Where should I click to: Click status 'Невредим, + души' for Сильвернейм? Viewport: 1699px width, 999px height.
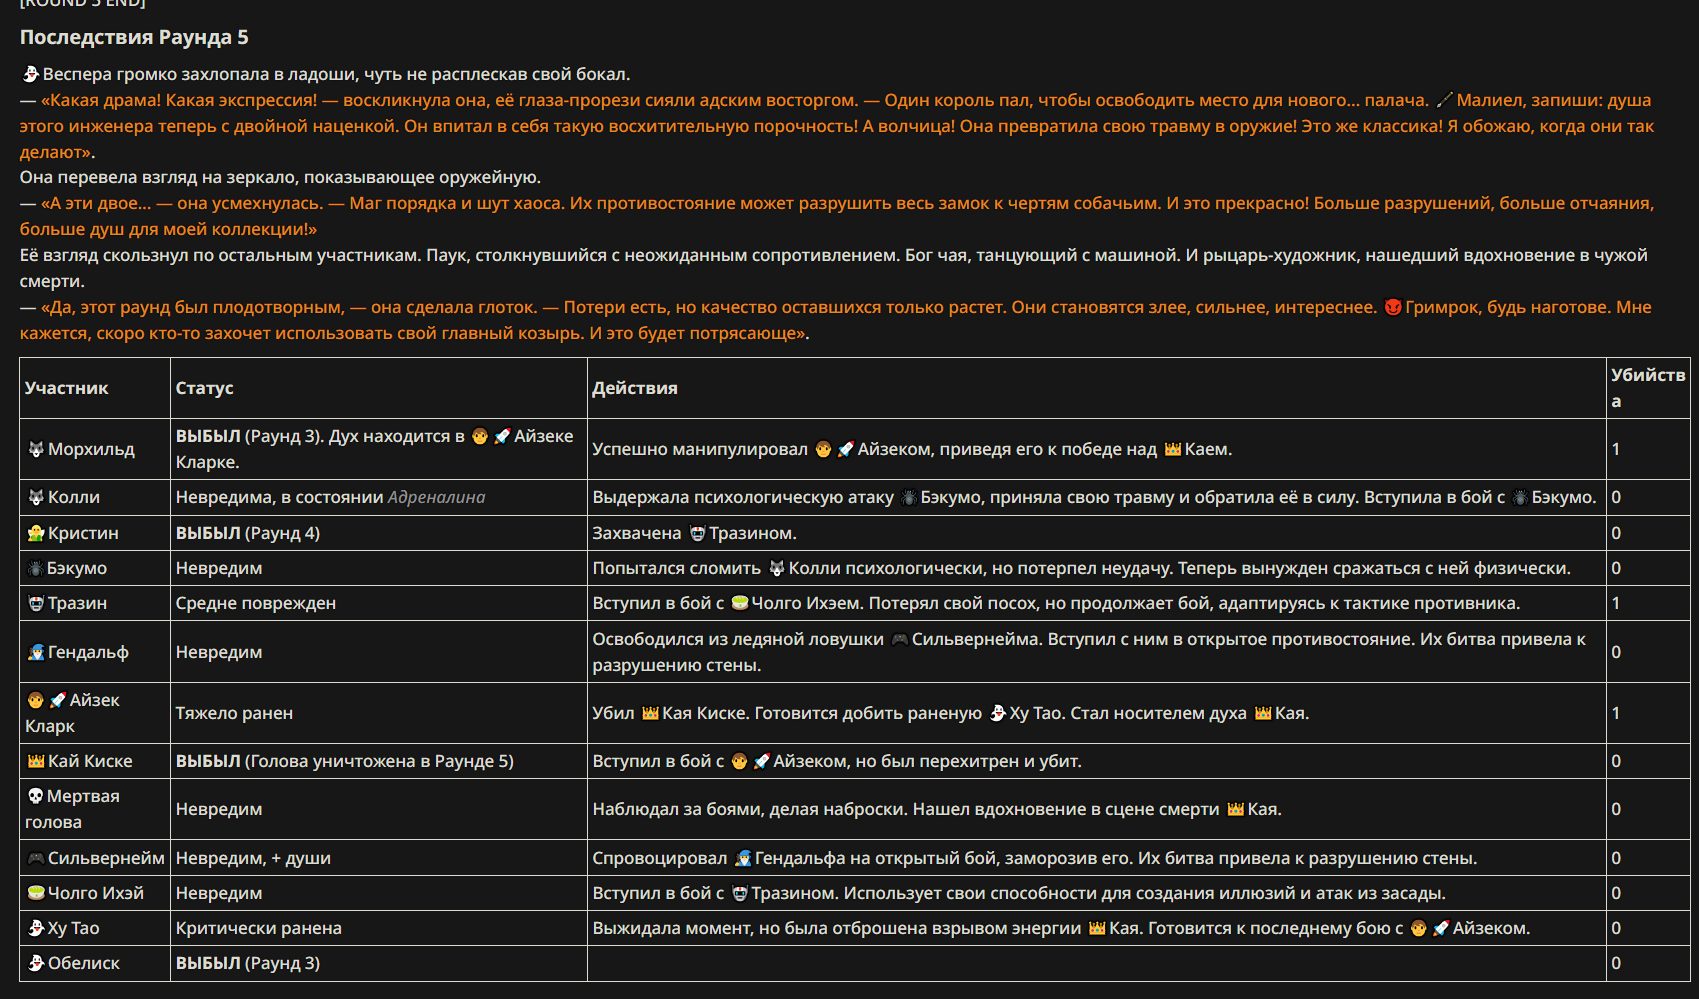253,859
